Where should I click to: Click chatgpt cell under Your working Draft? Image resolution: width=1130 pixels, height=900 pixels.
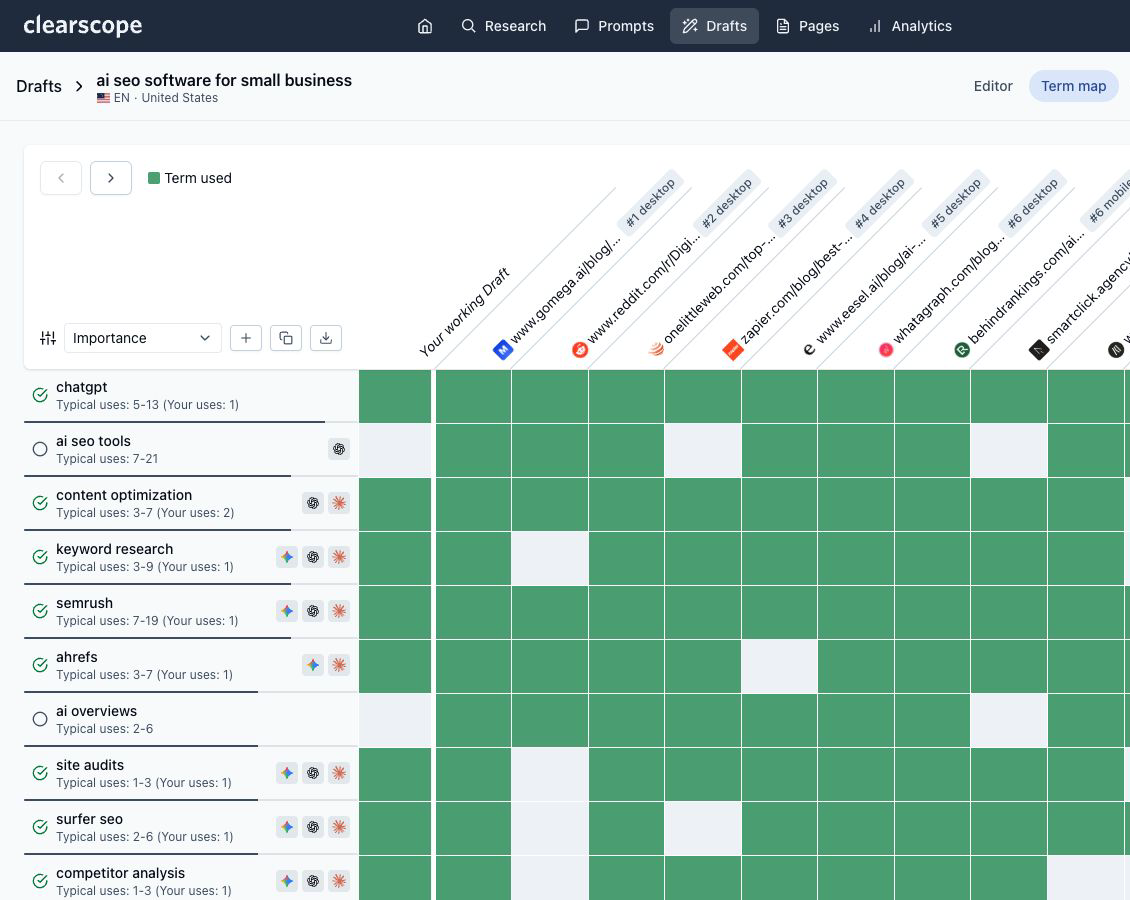tap(395, 396)
